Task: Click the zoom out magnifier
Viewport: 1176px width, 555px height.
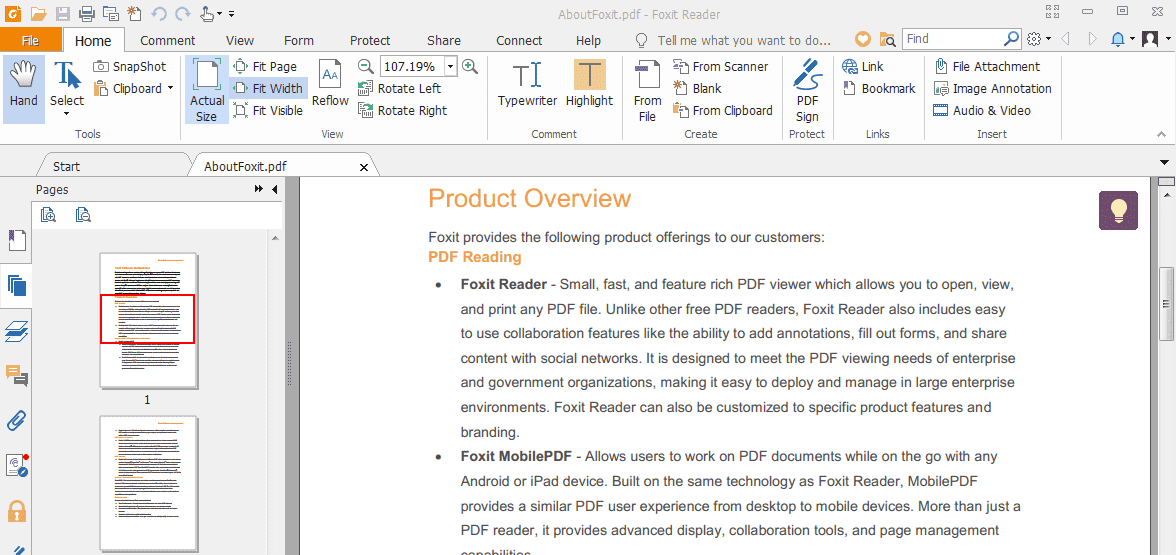Action: click(x=365, y=66)
